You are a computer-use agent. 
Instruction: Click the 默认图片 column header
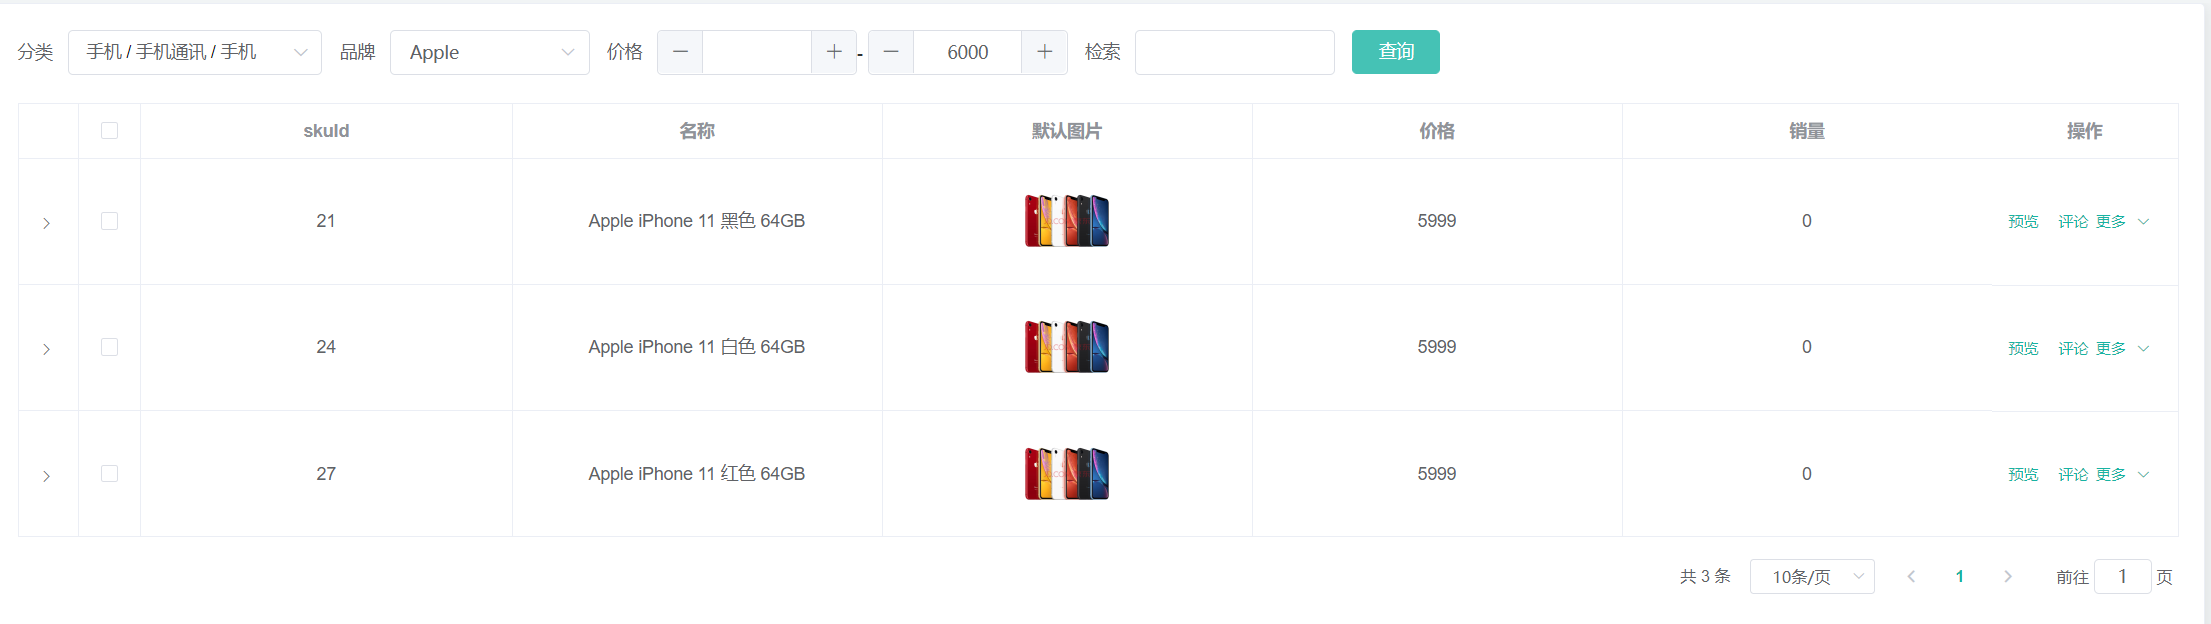click(1067, 131)
